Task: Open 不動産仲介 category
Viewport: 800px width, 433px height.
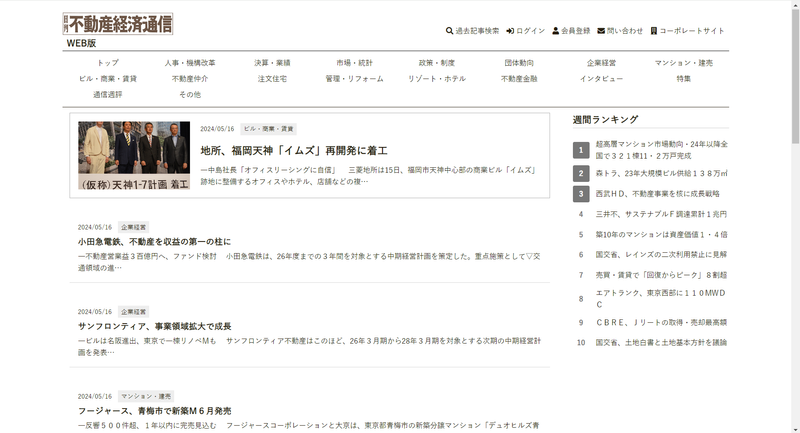Action: tap(190, 79)
